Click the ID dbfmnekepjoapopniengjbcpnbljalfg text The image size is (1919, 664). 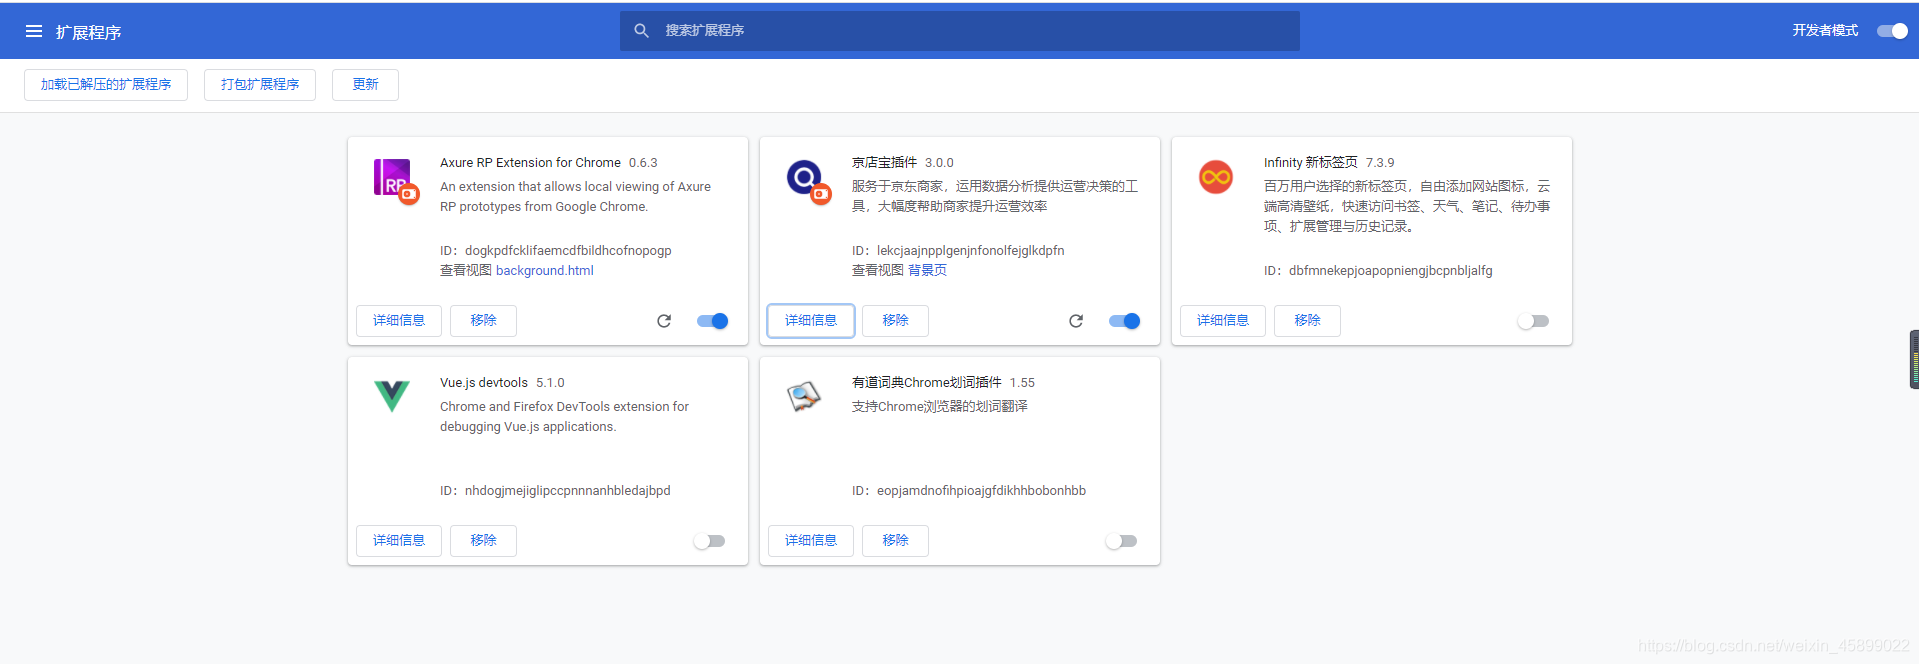pyautogui.click(x=1391, y=271)
